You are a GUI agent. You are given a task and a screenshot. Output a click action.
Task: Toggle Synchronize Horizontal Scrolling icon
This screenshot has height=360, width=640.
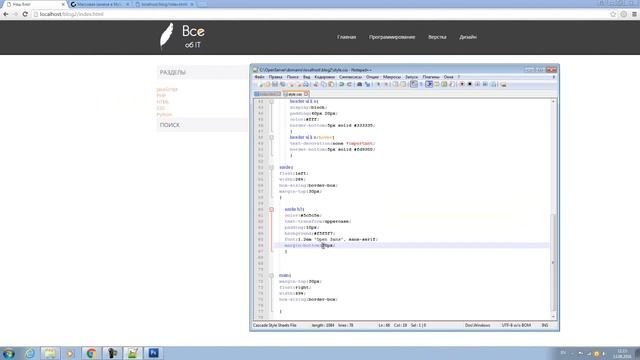[x=403, y=84]
